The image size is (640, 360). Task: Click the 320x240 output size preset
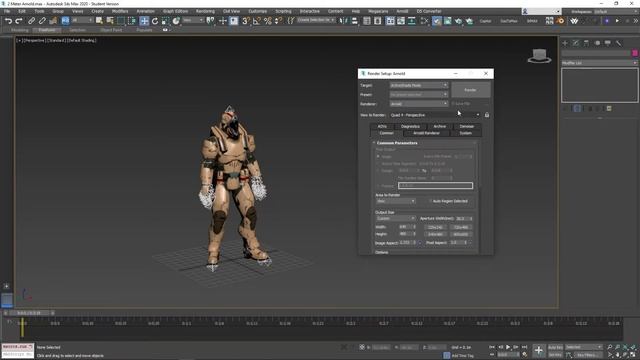pyautogui.click(x=436, y=227)
